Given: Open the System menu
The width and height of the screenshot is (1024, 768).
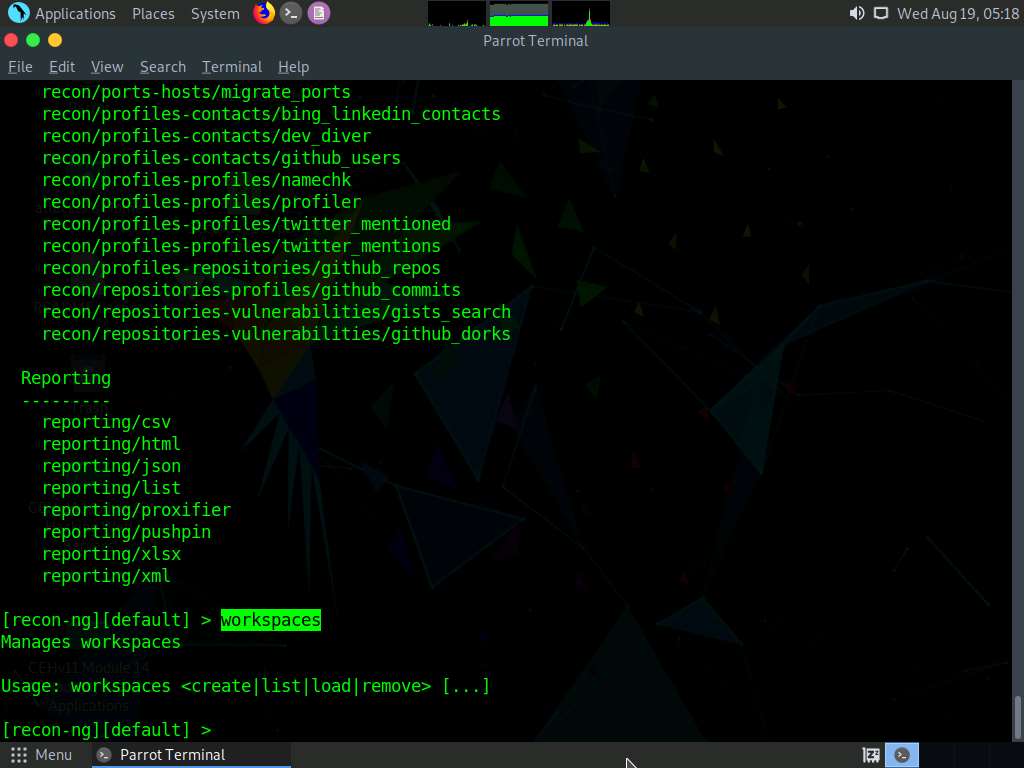Looking at the screenshot, I should click(x=215, y=14).
